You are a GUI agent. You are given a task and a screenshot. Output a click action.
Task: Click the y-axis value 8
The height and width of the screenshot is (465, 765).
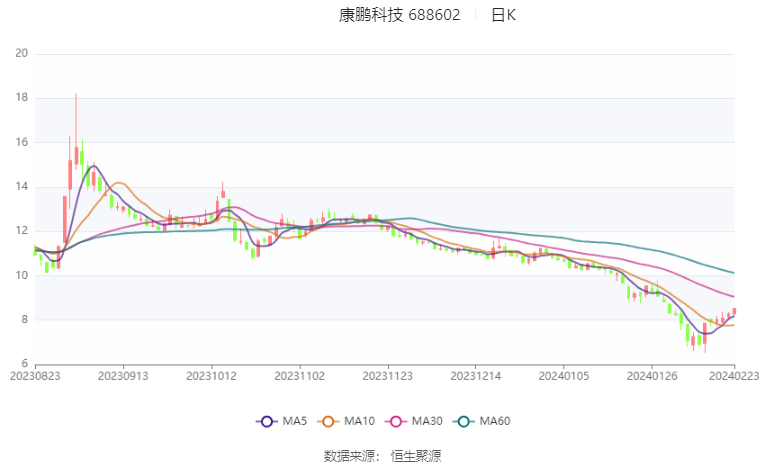click(24, 320)
